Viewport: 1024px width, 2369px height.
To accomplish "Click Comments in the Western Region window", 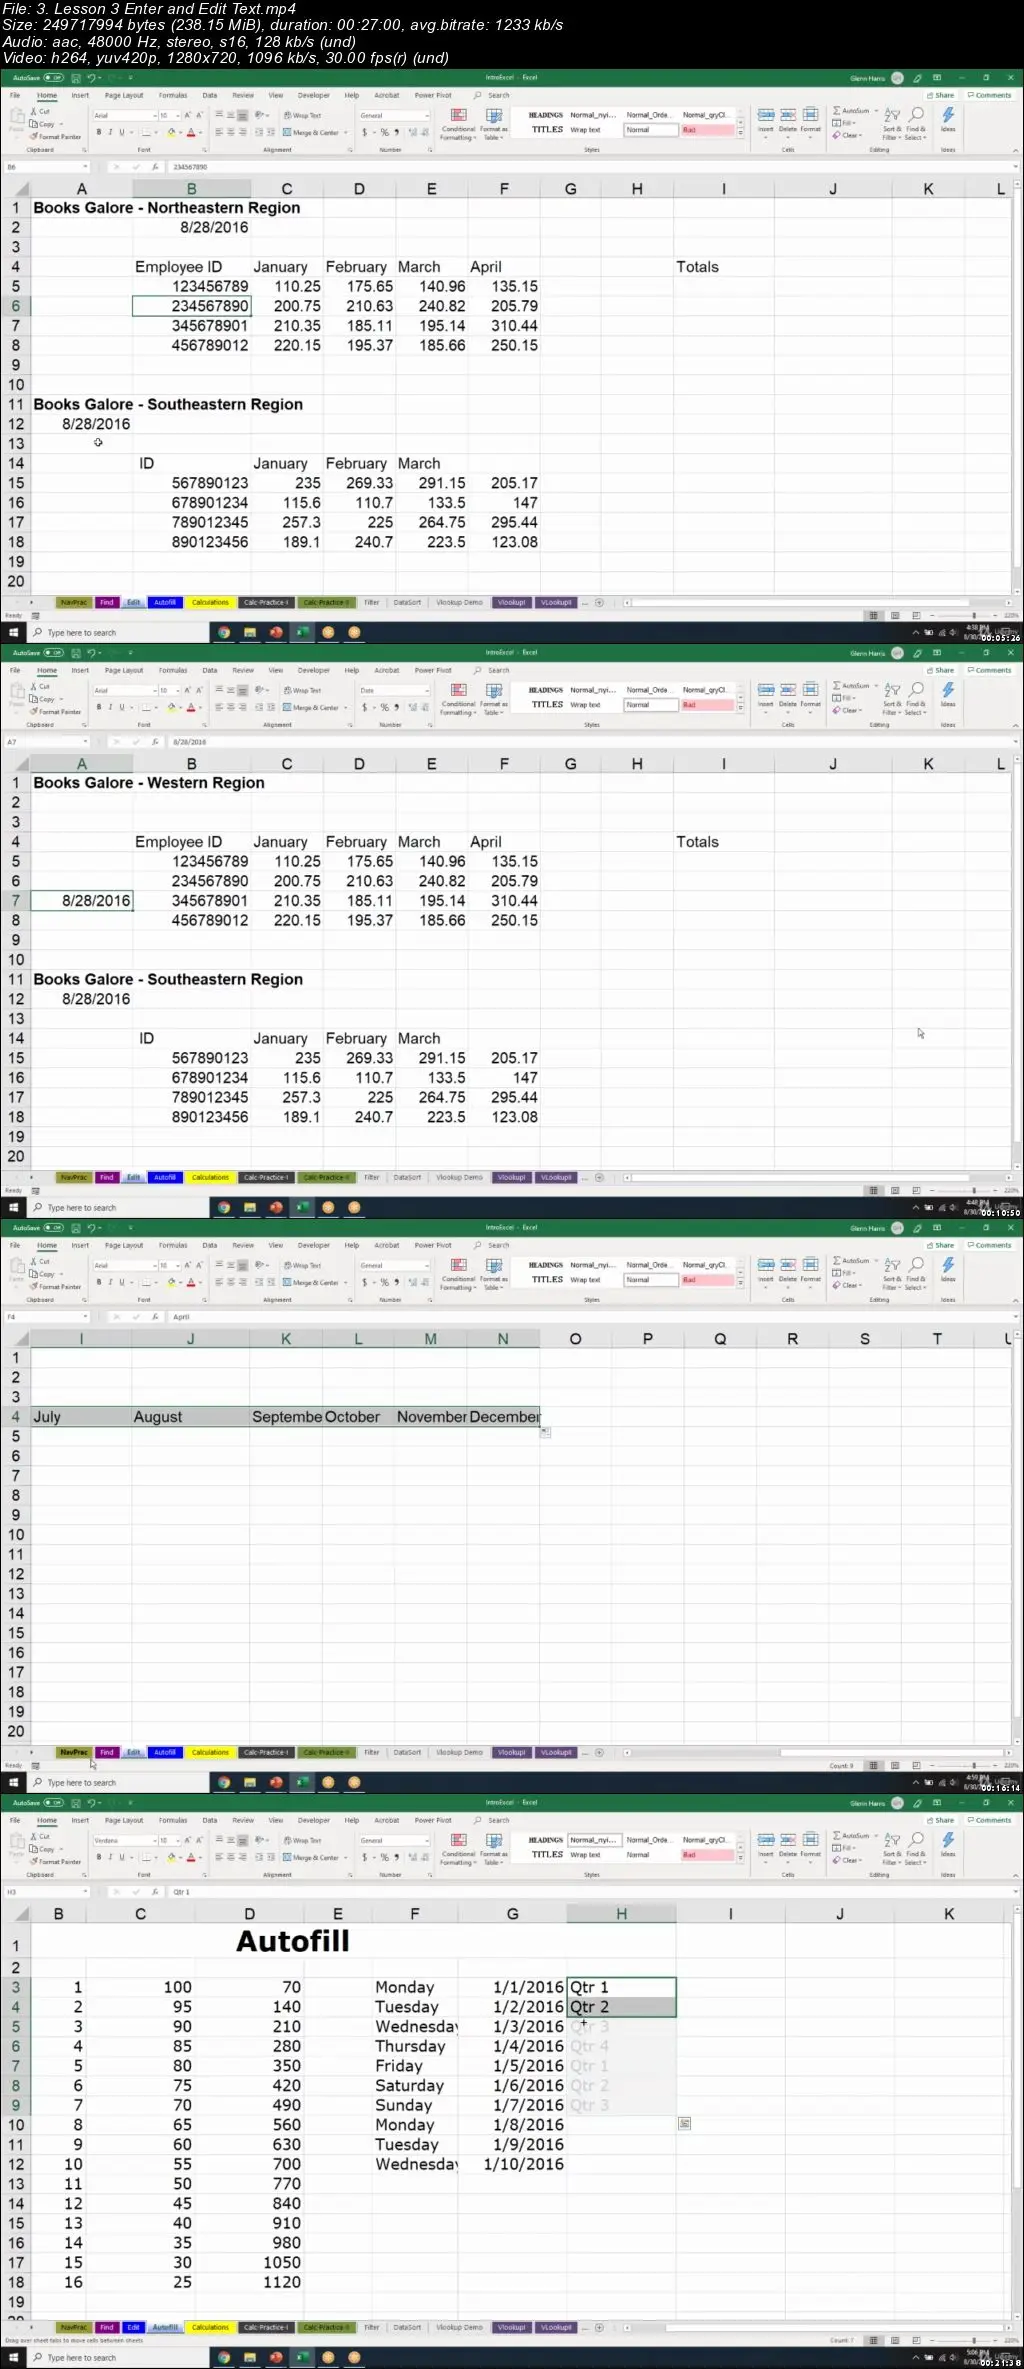I will [990, 671].
